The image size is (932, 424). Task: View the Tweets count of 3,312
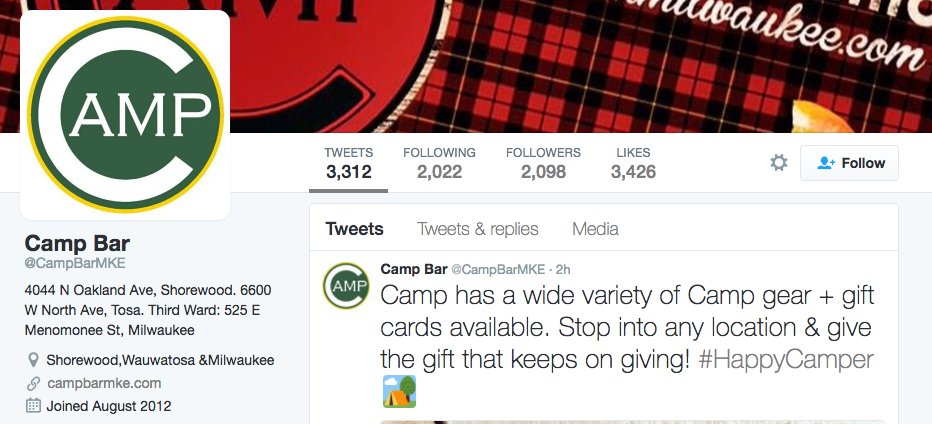tap(348, 163)
